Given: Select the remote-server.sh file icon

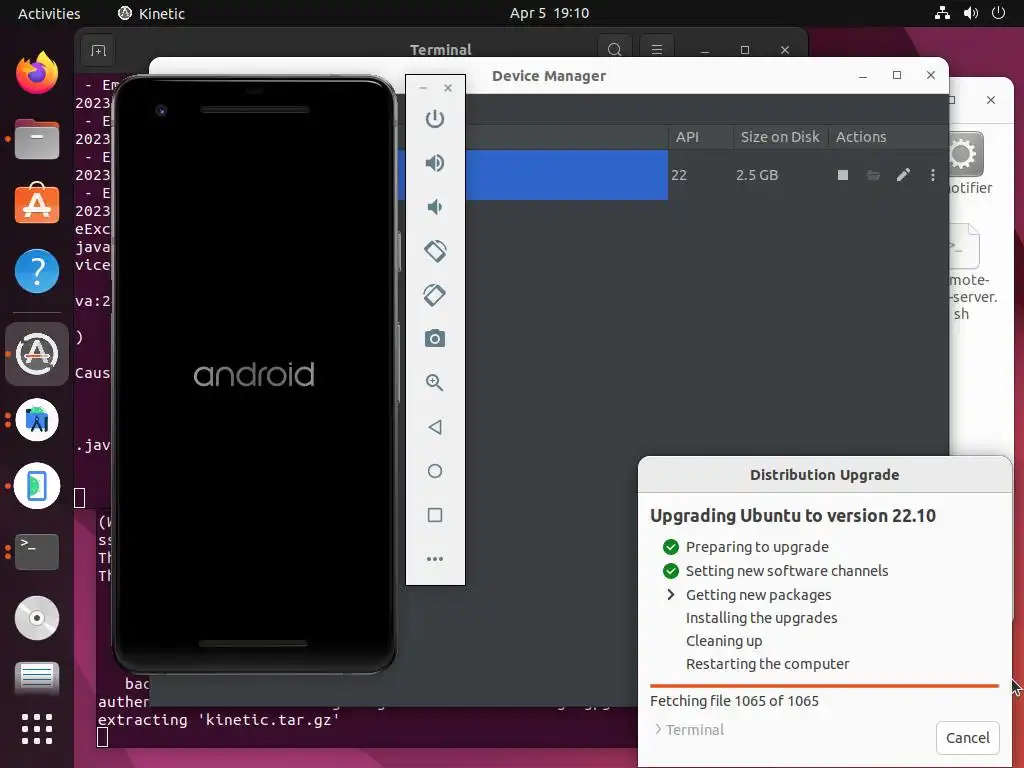Looking at the screenshot, I should point(965,247).
